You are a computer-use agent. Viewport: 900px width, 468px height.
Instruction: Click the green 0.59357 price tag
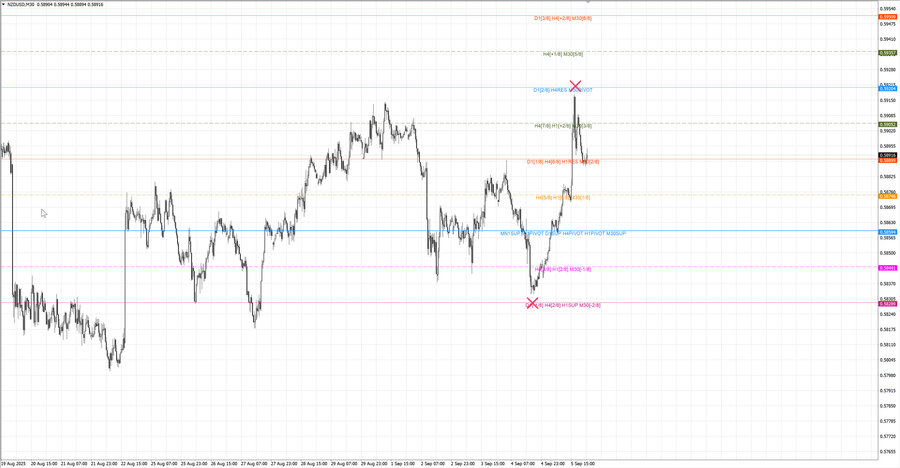887,53
